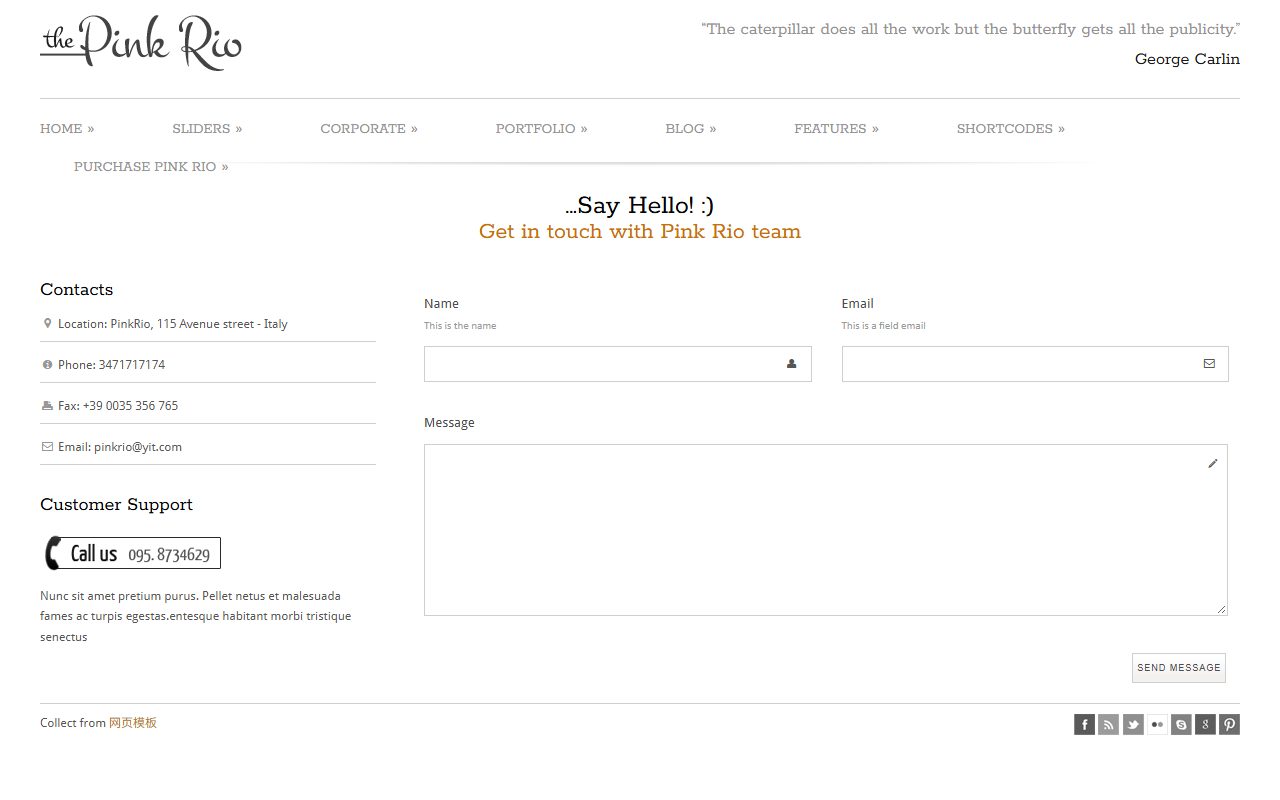The image size is (1280, 800).
Task: Expand the Blog menu
Action: [x=691, y=129]
